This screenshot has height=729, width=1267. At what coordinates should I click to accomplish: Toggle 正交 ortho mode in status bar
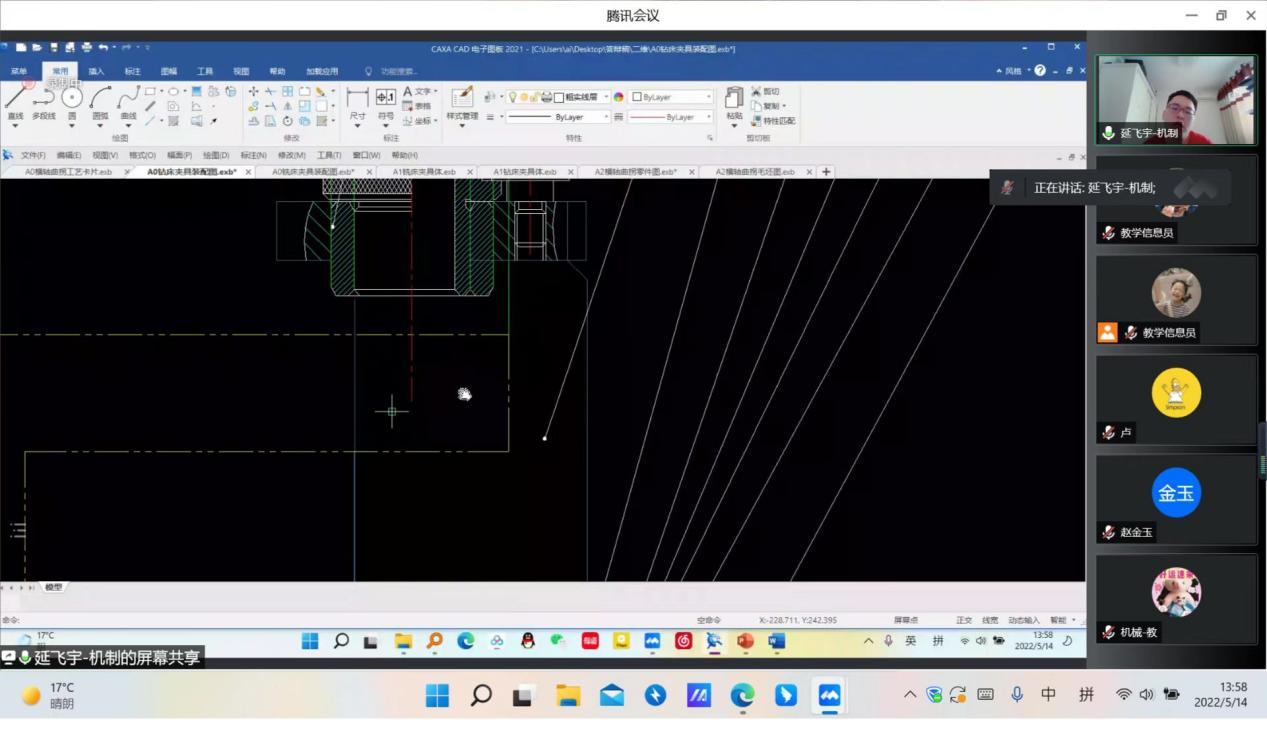pos(964,620)
